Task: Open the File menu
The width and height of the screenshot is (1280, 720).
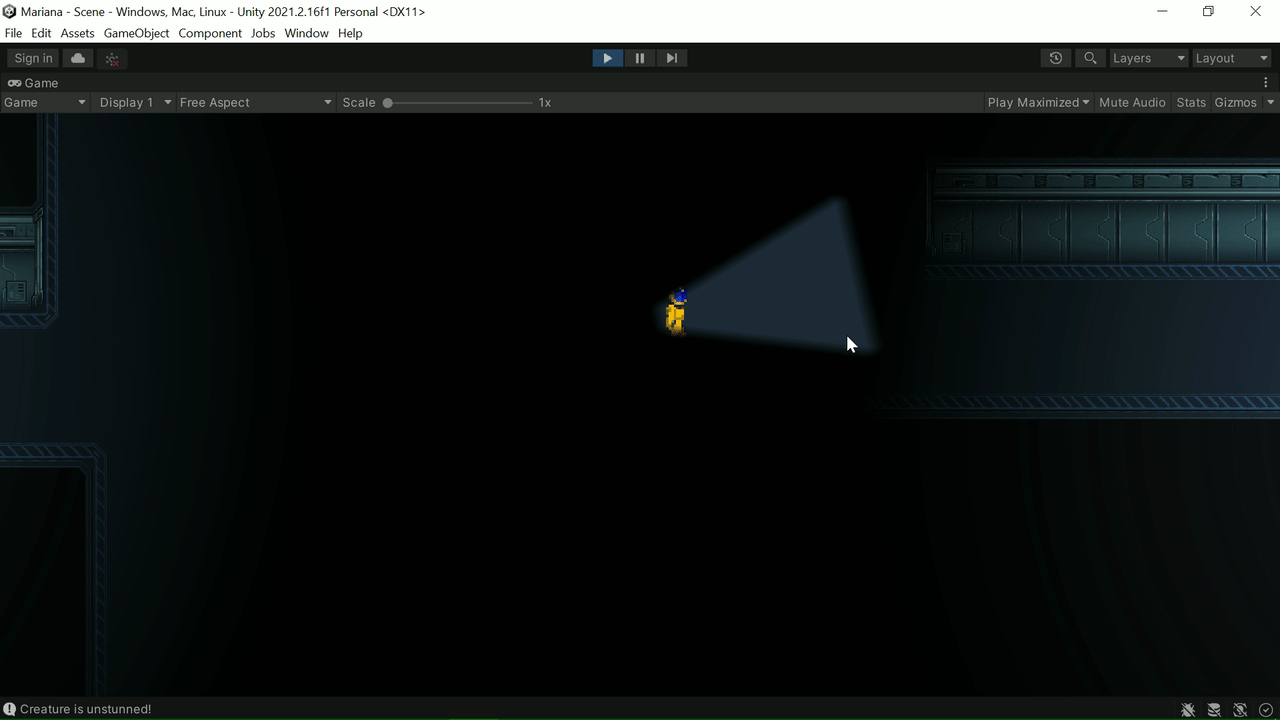Action: click(x=13, y=33)
